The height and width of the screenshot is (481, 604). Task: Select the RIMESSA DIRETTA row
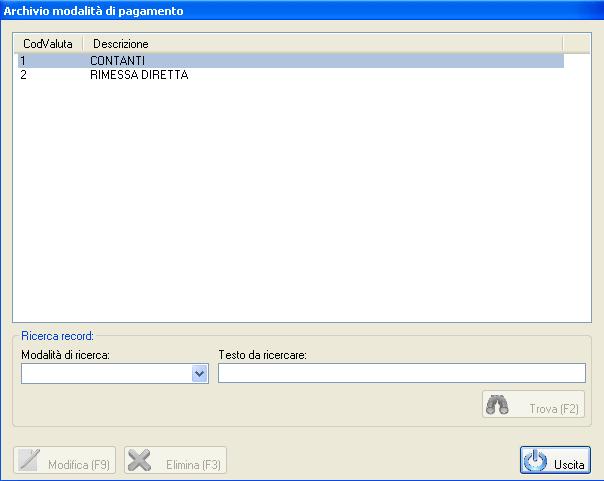(x=291, y=75)
